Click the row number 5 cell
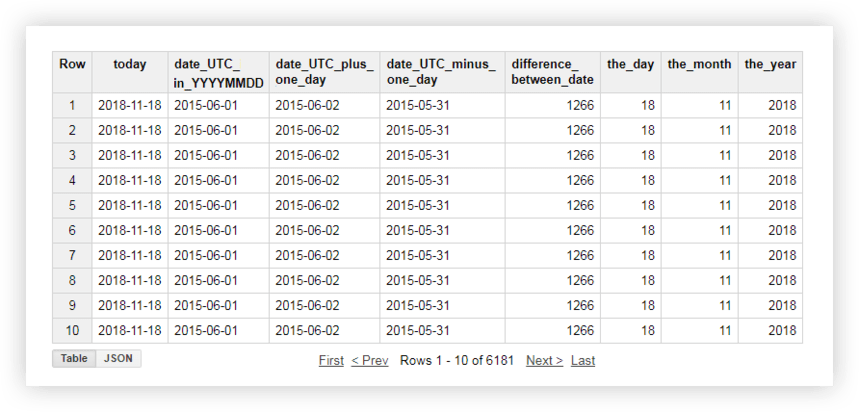The image size is (859, 412). click(72, 205)
